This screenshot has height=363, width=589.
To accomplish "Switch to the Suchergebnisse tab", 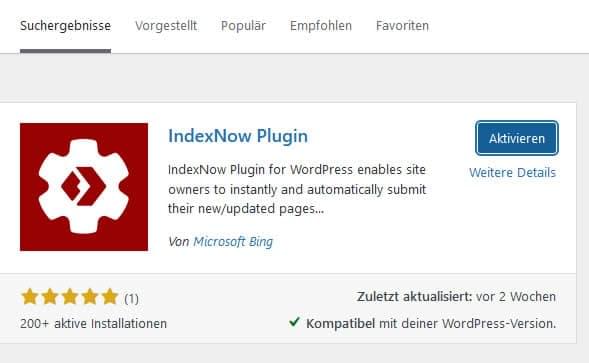I will (x=65, y=26).
